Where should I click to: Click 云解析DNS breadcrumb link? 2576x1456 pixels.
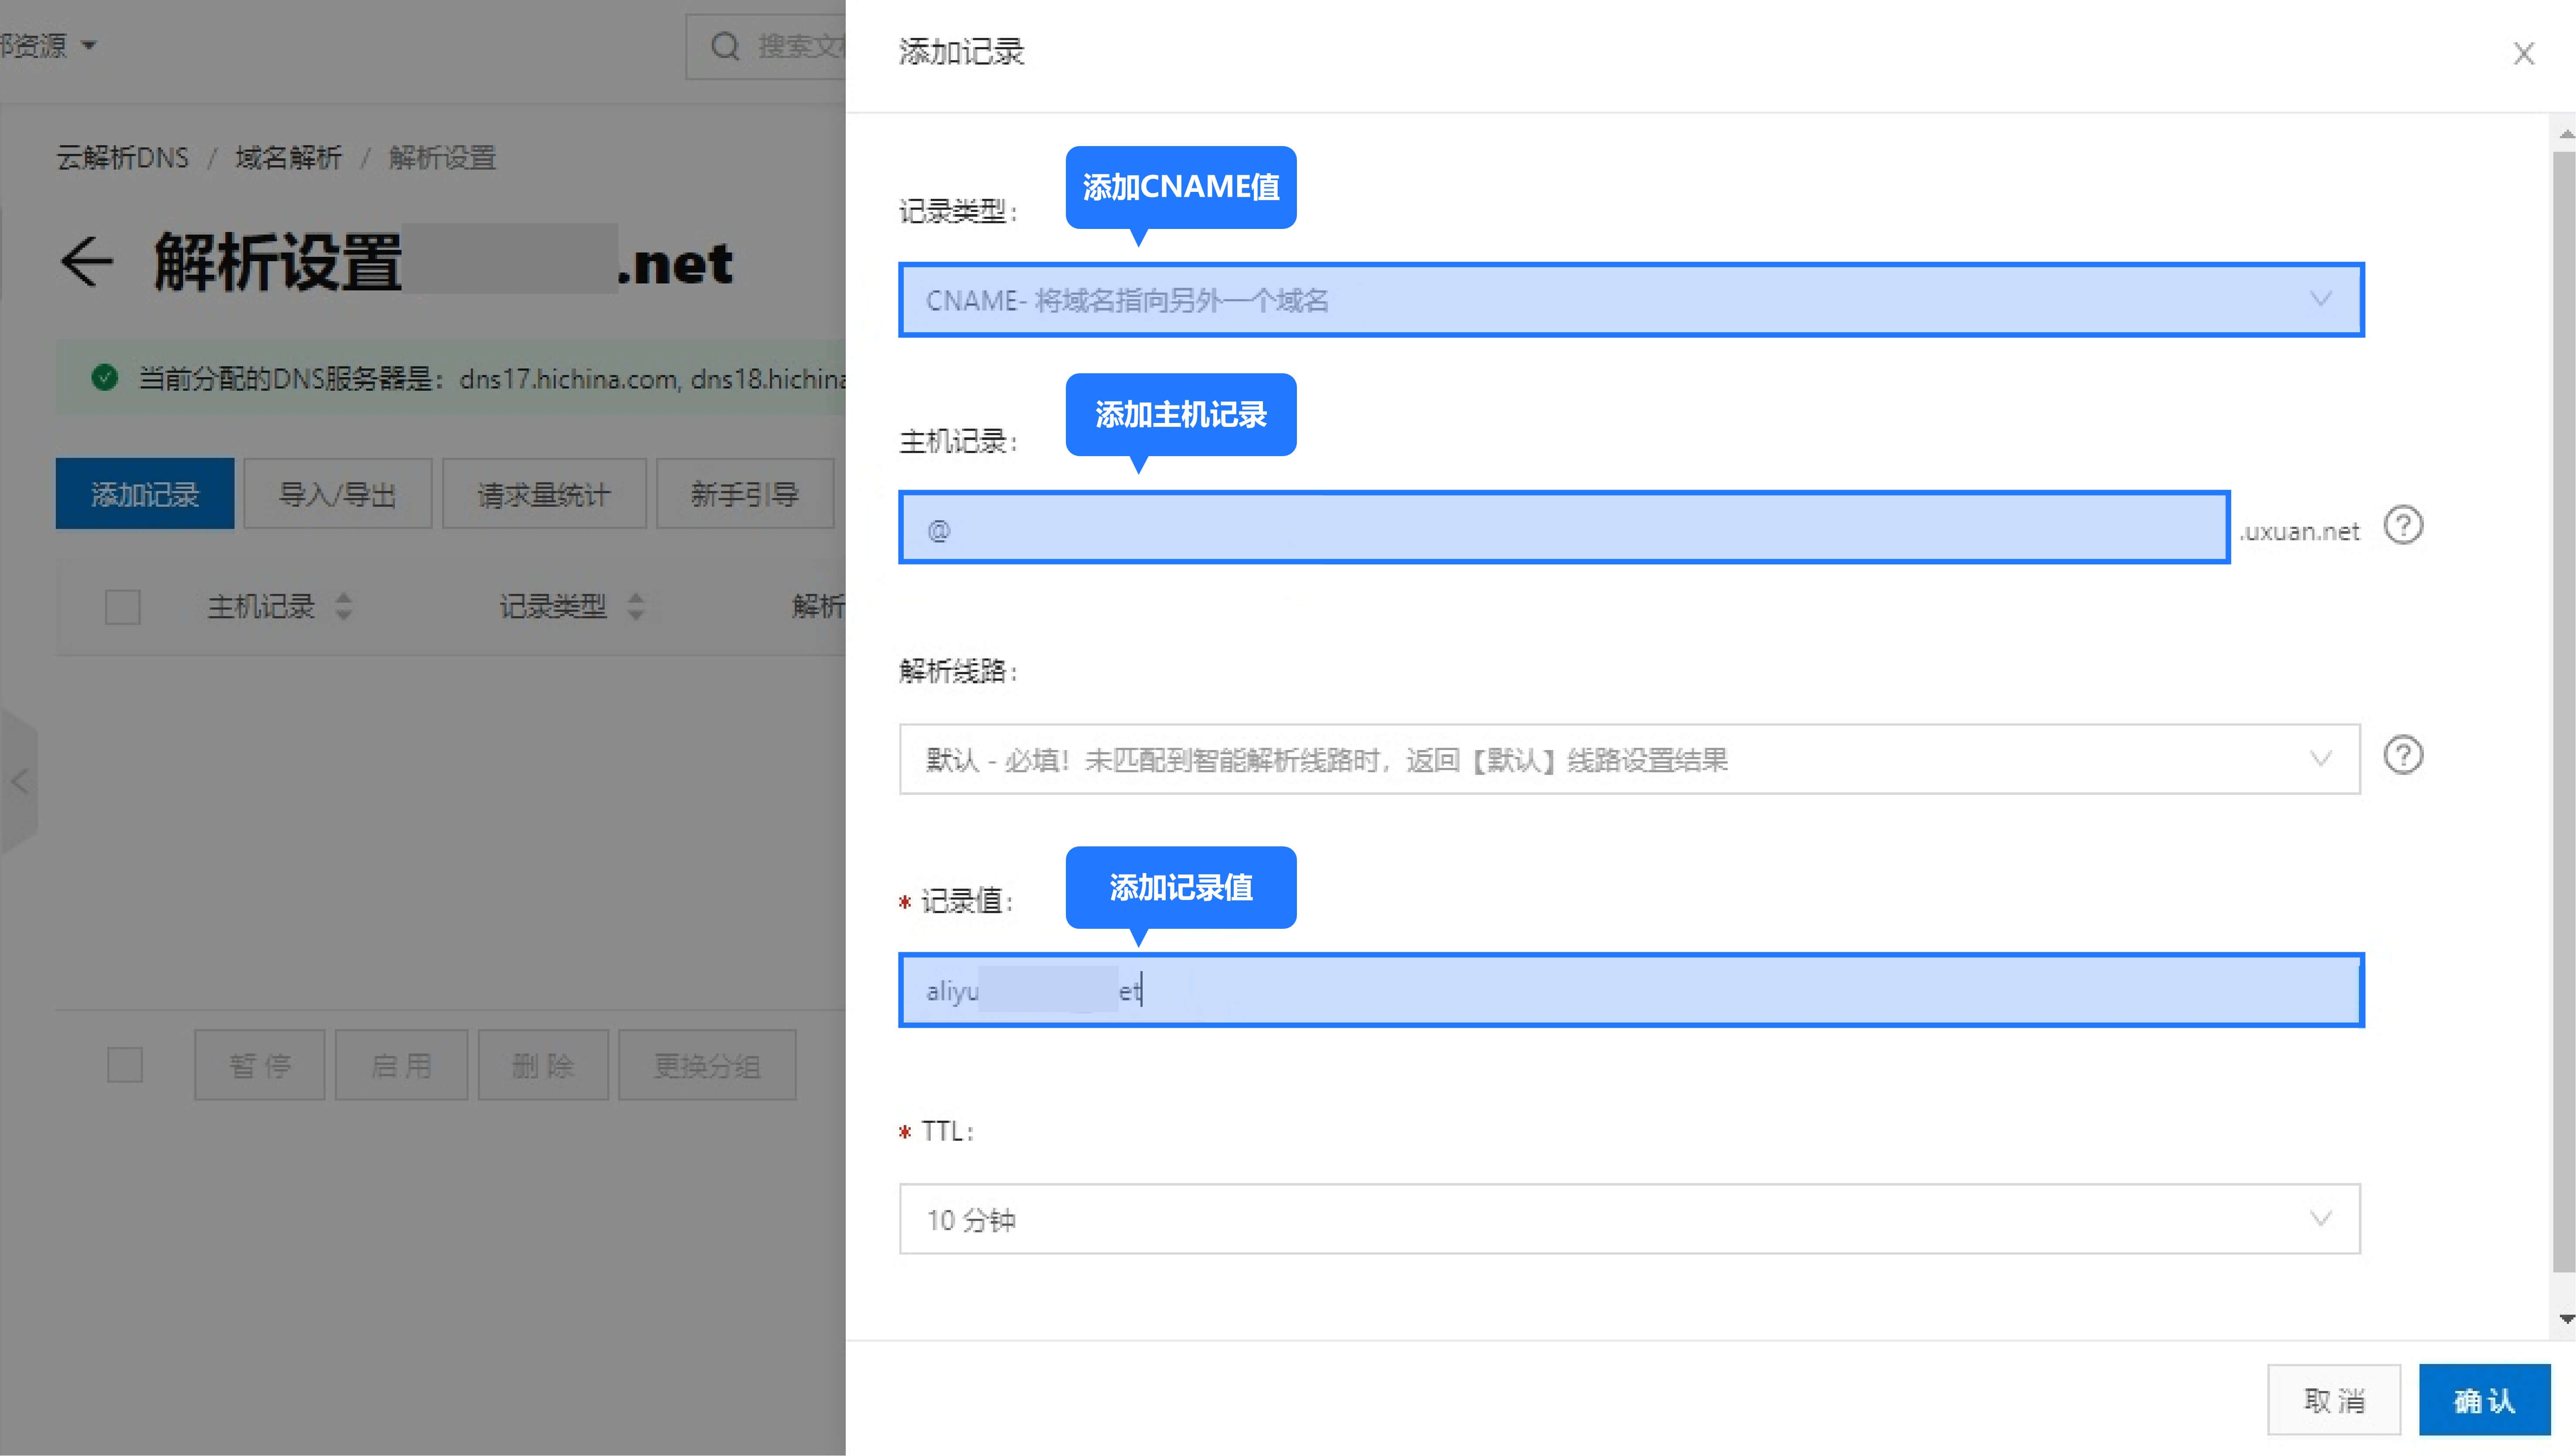[x=122, y=158]
